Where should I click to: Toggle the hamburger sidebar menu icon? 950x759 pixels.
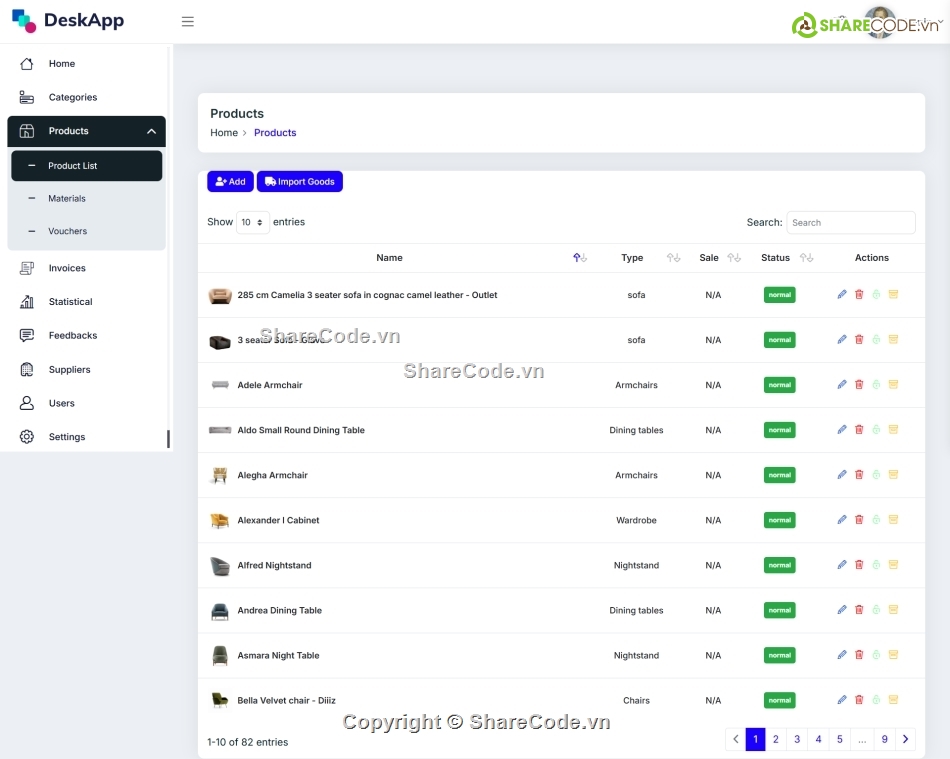coord(188,22)
